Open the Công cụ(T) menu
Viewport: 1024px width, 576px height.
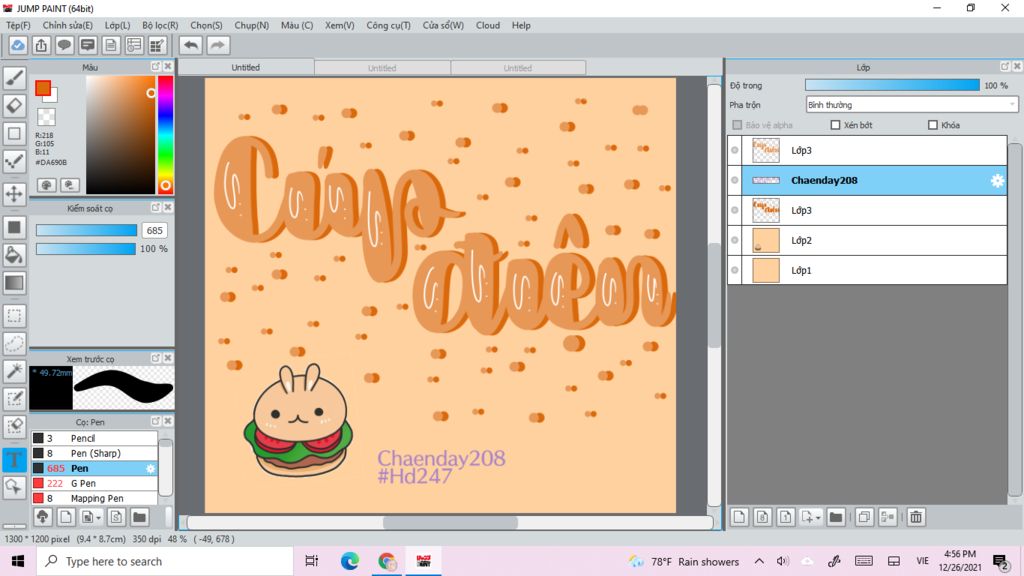click(x=389, y=25)
